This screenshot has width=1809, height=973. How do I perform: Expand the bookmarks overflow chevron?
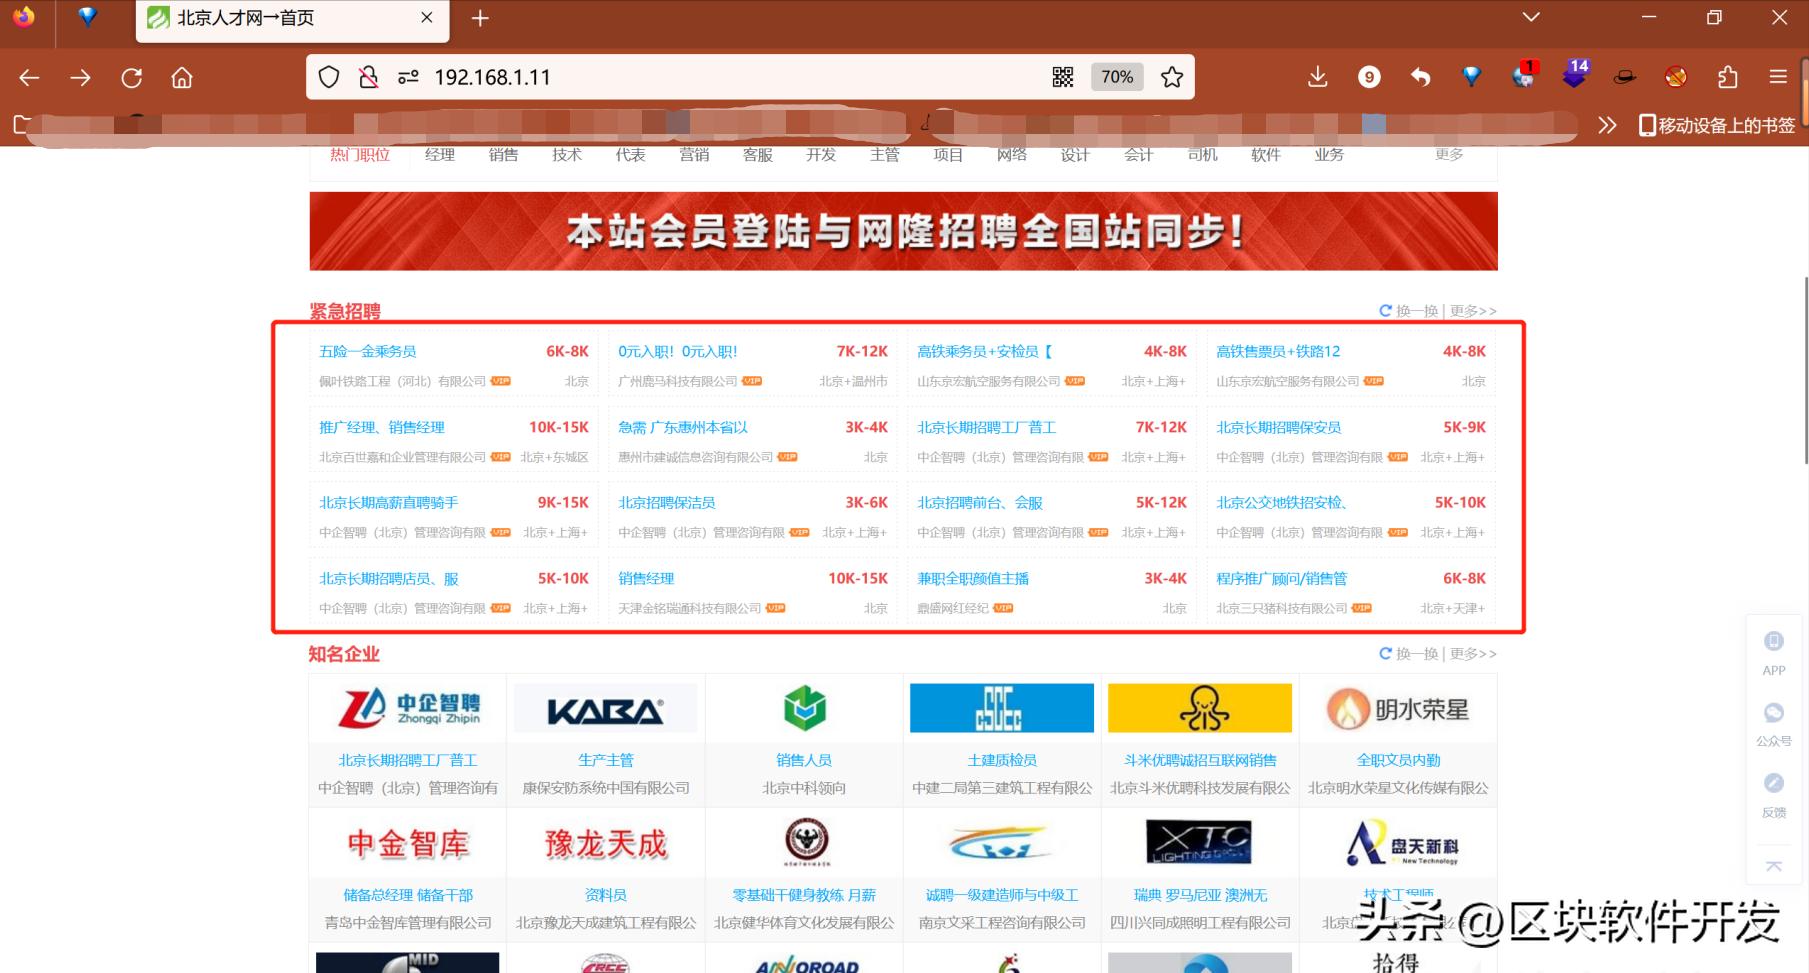[x=1607, y=125]
